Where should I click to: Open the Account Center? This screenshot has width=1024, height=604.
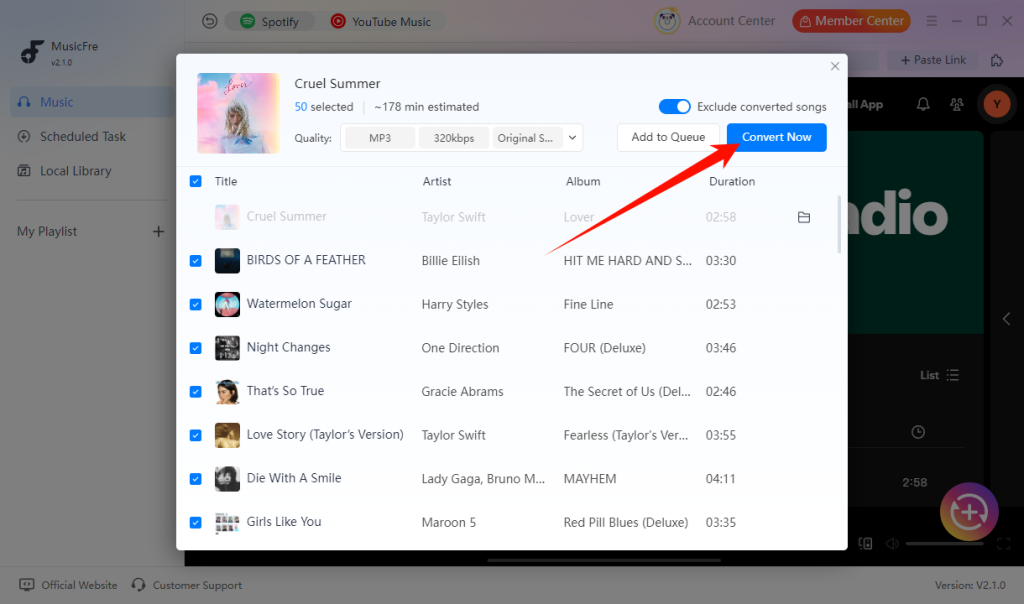point(714,21)
